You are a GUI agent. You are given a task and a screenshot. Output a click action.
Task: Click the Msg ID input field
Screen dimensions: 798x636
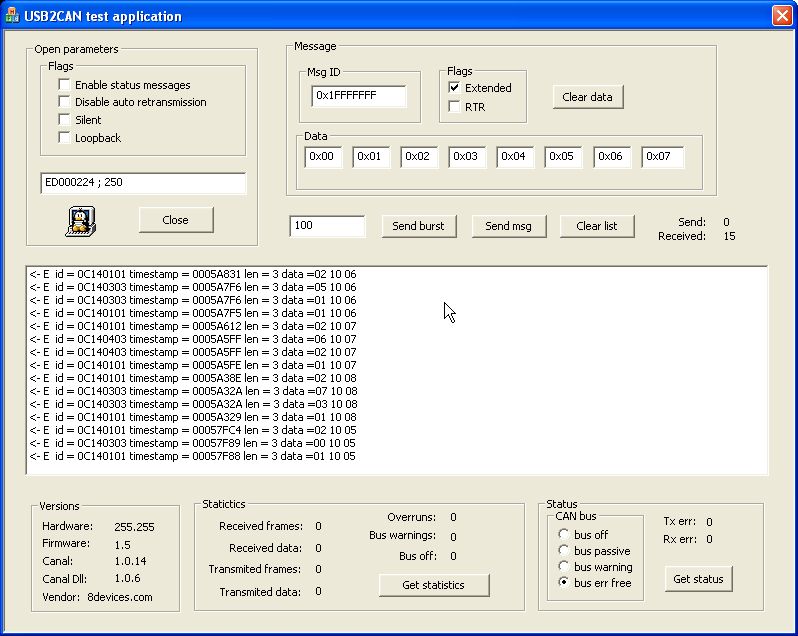point(358,97)
